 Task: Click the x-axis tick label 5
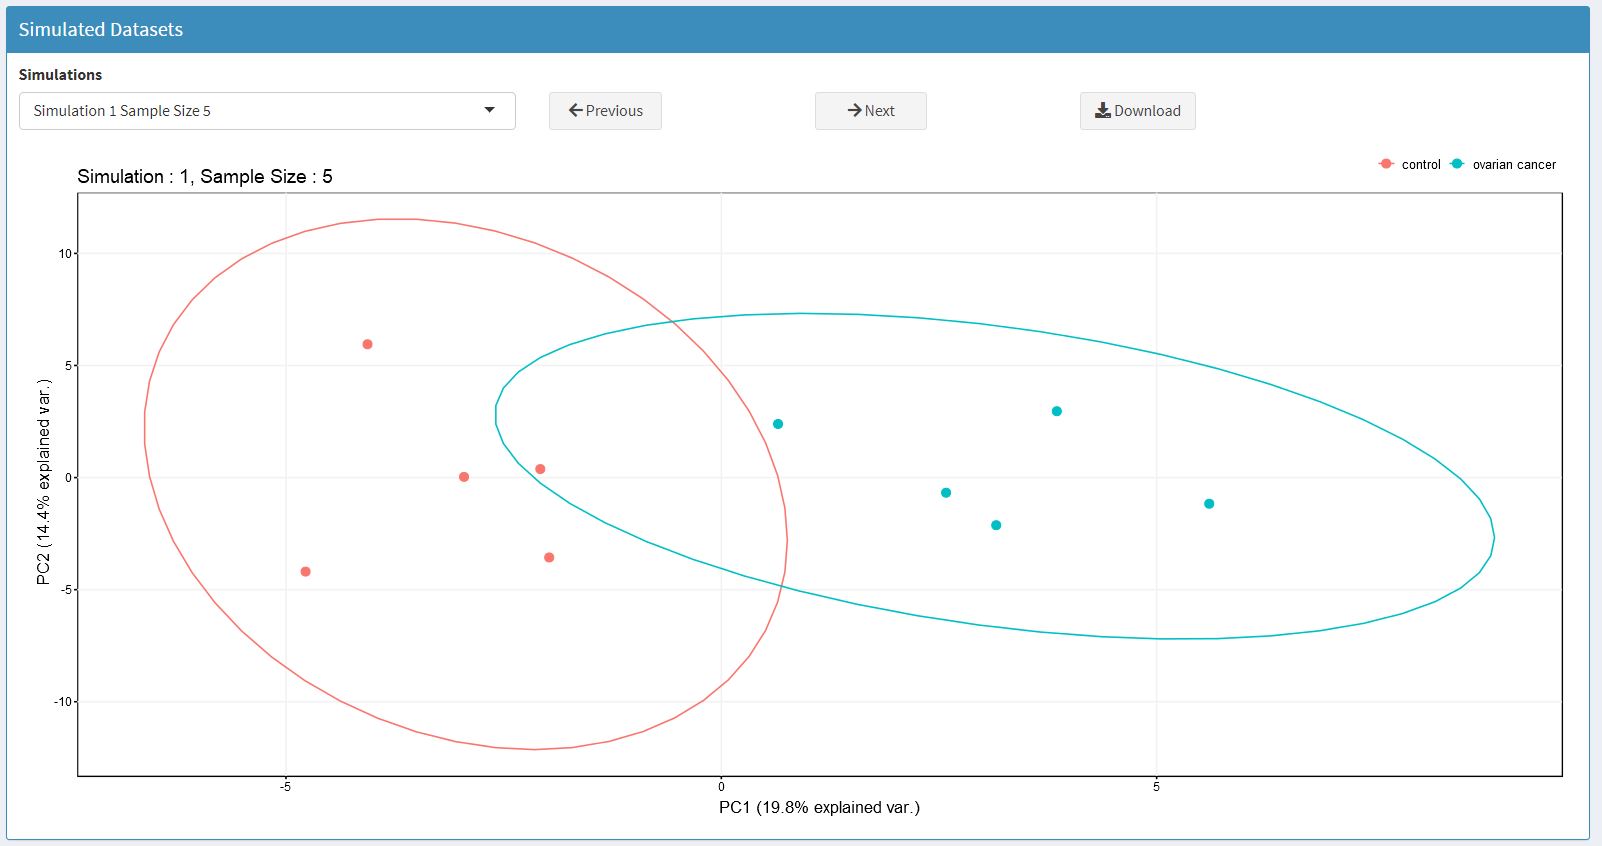[x=1156, y=787]
